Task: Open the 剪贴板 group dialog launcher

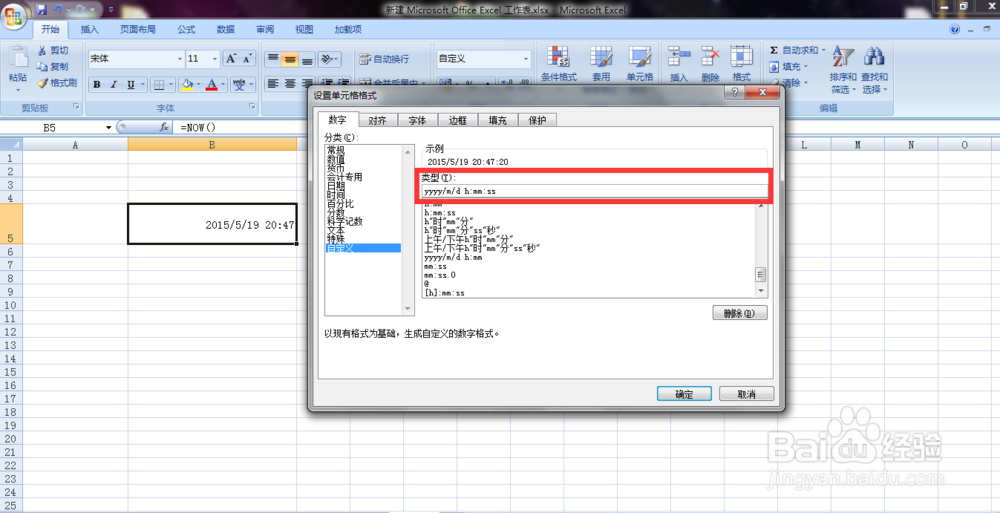Action: [x=77, y=107]
